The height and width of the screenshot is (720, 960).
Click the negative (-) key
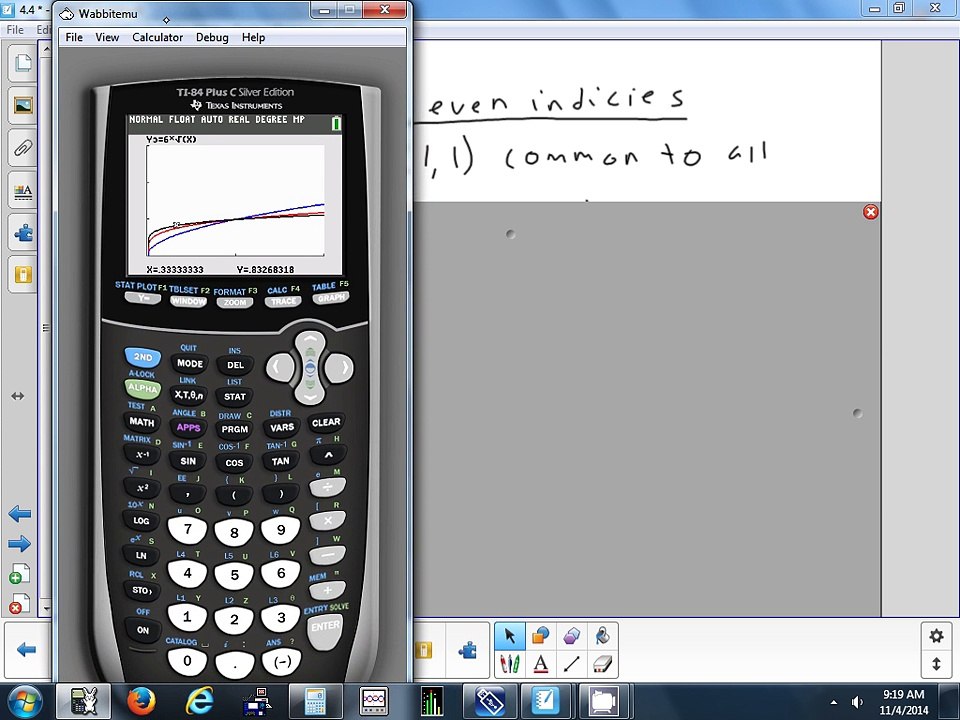tap(282, 662)
